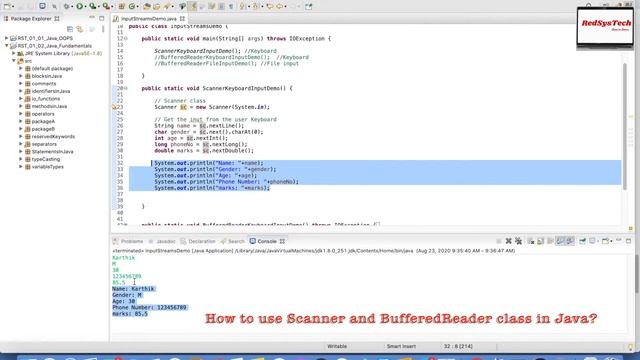Image resolution: width=640 pixels, height=360 pixels.
Task: Toggle Show Console on Standard Error change
Action: (x=570, y=241)
